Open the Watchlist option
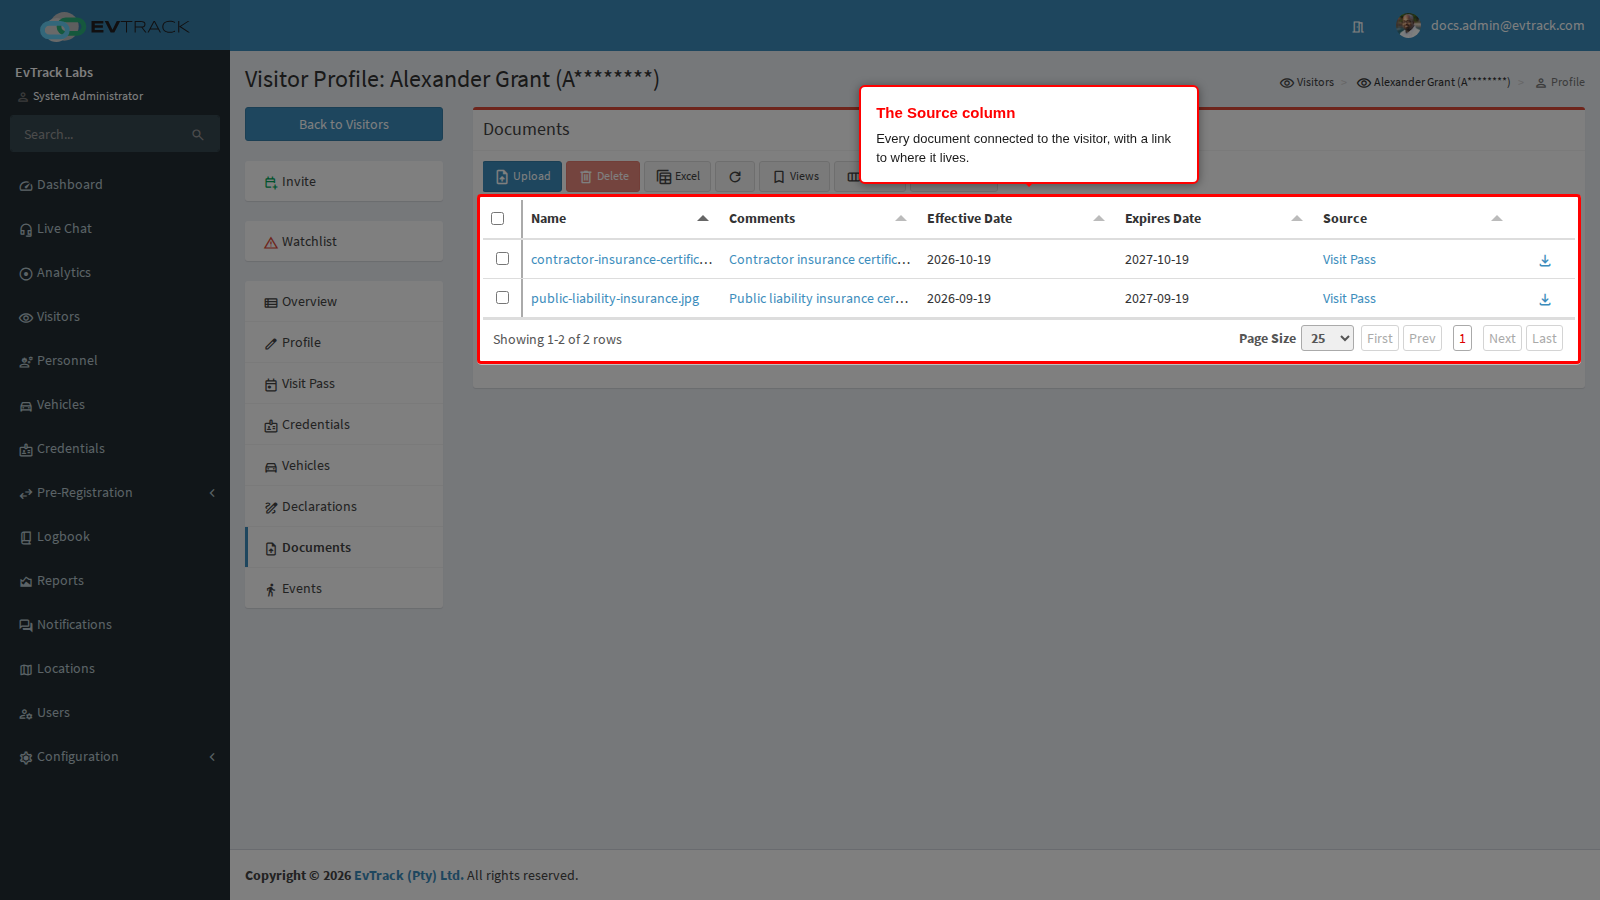 pyautogui.click(x=344, y=242)
